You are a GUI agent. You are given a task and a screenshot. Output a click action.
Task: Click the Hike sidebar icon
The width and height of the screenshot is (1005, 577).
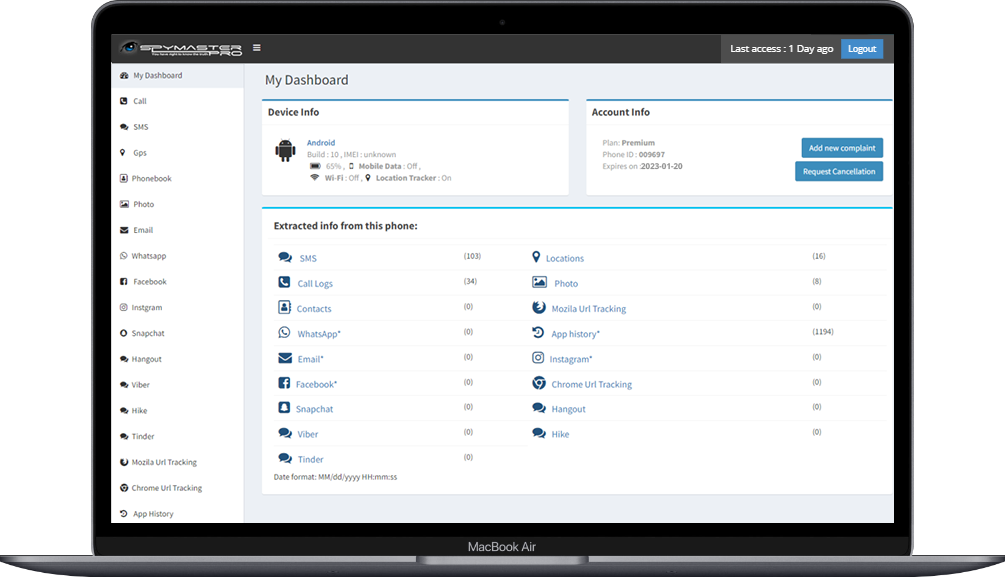pyautogui.click(x=124, y=410)
